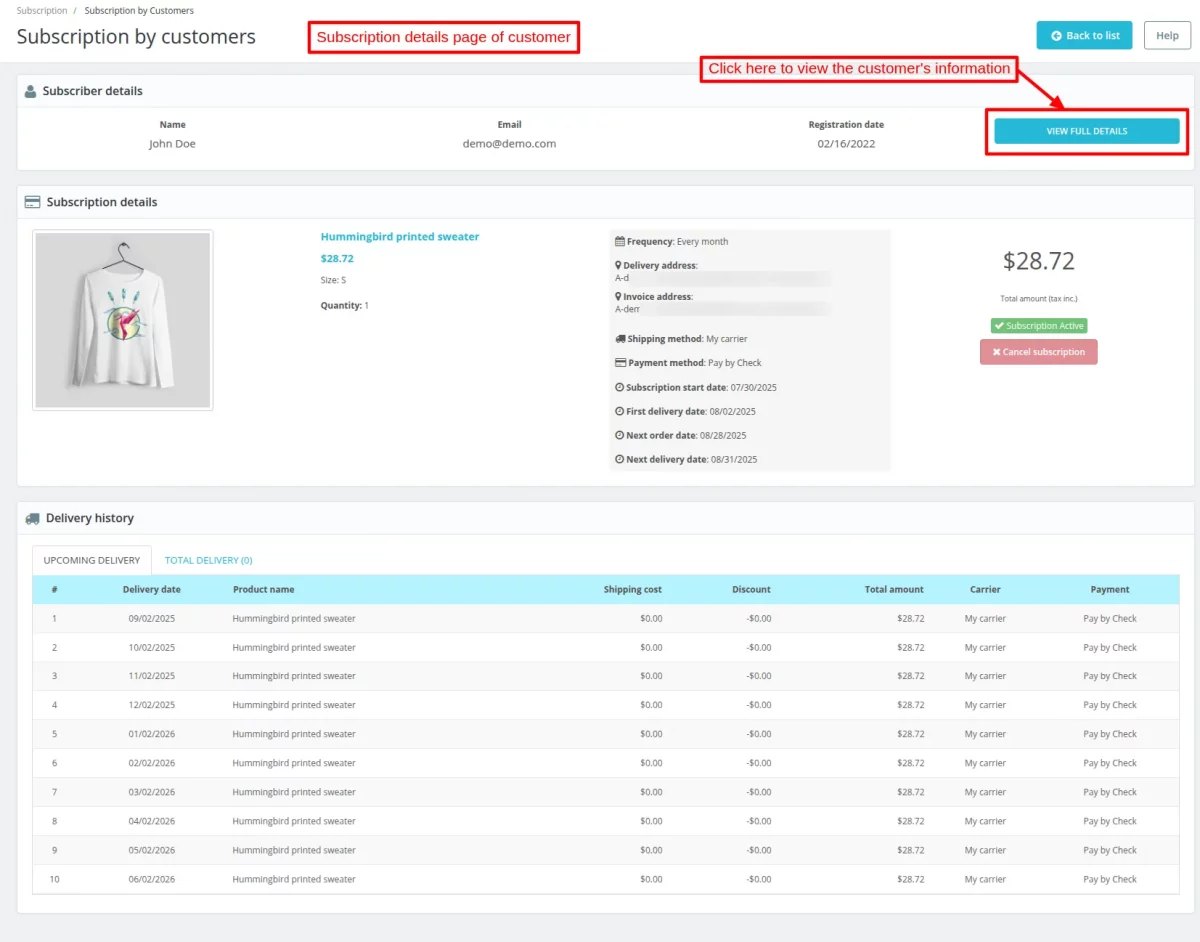Switch to the Total Delivery (0) tab

tap(208, 560)
